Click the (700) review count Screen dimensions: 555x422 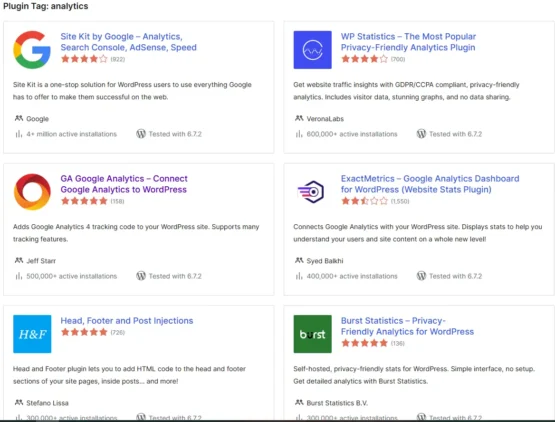click(398, 59)
